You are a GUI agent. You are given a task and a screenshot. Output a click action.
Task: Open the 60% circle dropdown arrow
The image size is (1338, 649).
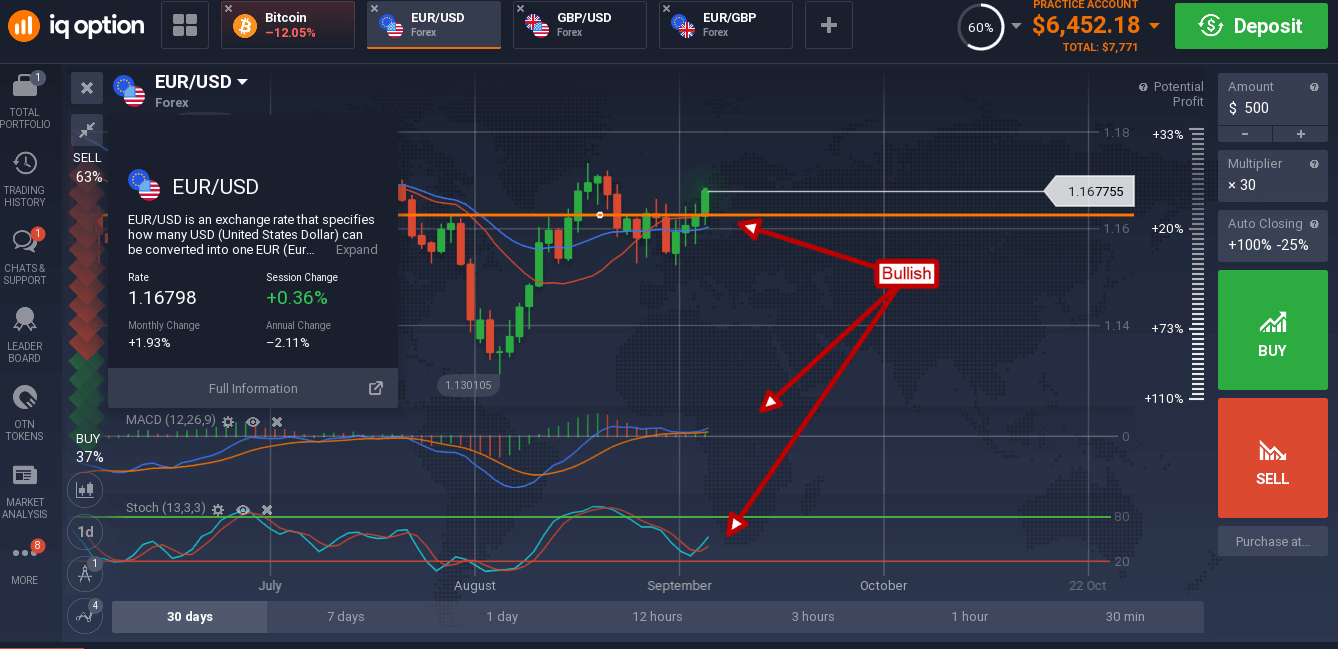(1017, 26)
